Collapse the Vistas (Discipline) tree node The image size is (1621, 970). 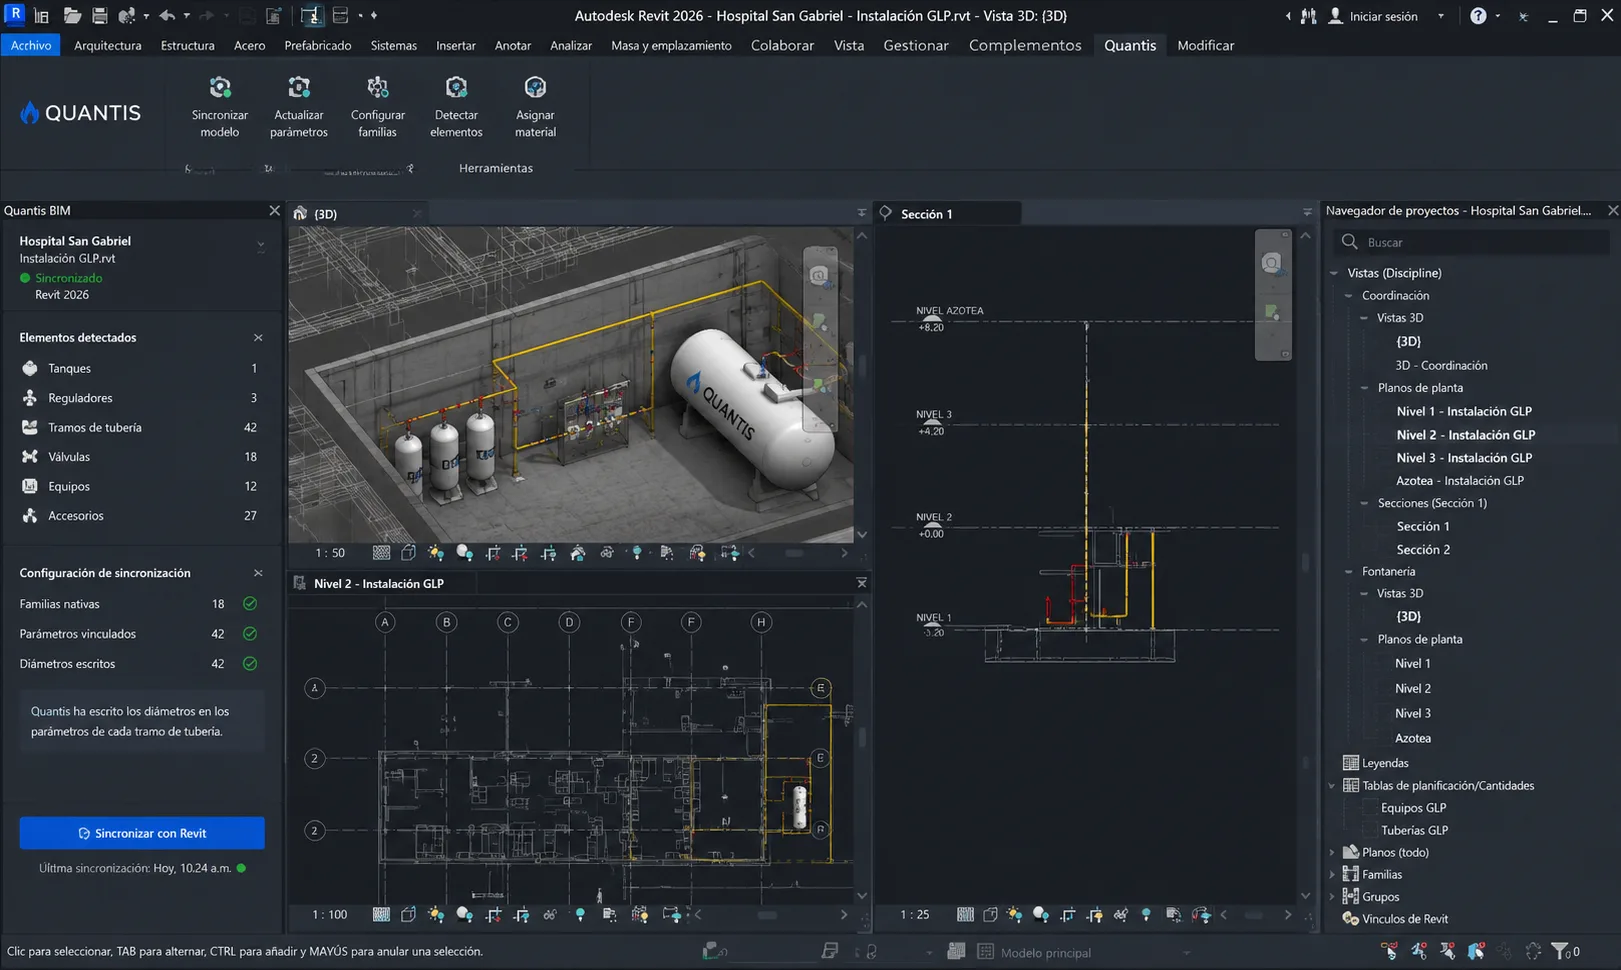tap(1334, 273)
